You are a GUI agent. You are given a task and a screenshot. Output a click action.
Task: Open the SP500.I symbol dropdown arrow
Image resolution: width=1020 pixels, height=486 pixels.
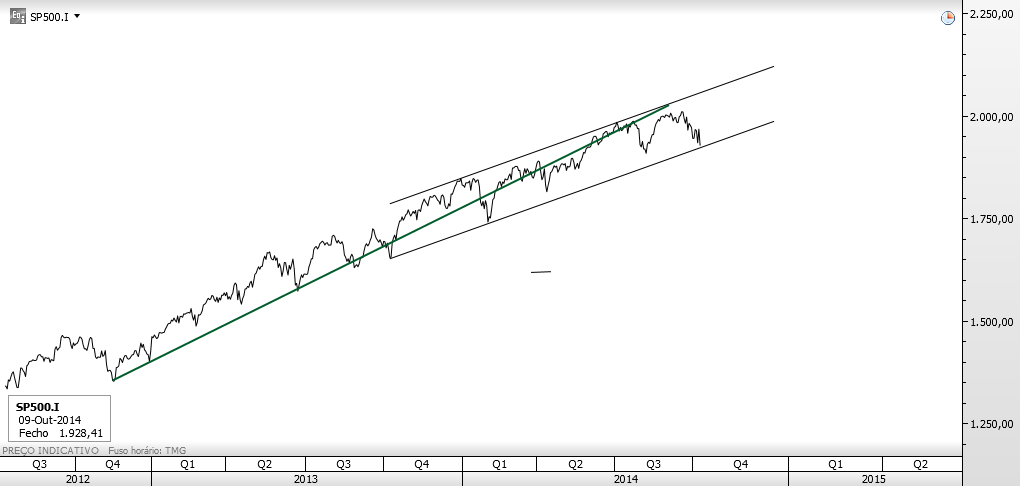77,16
